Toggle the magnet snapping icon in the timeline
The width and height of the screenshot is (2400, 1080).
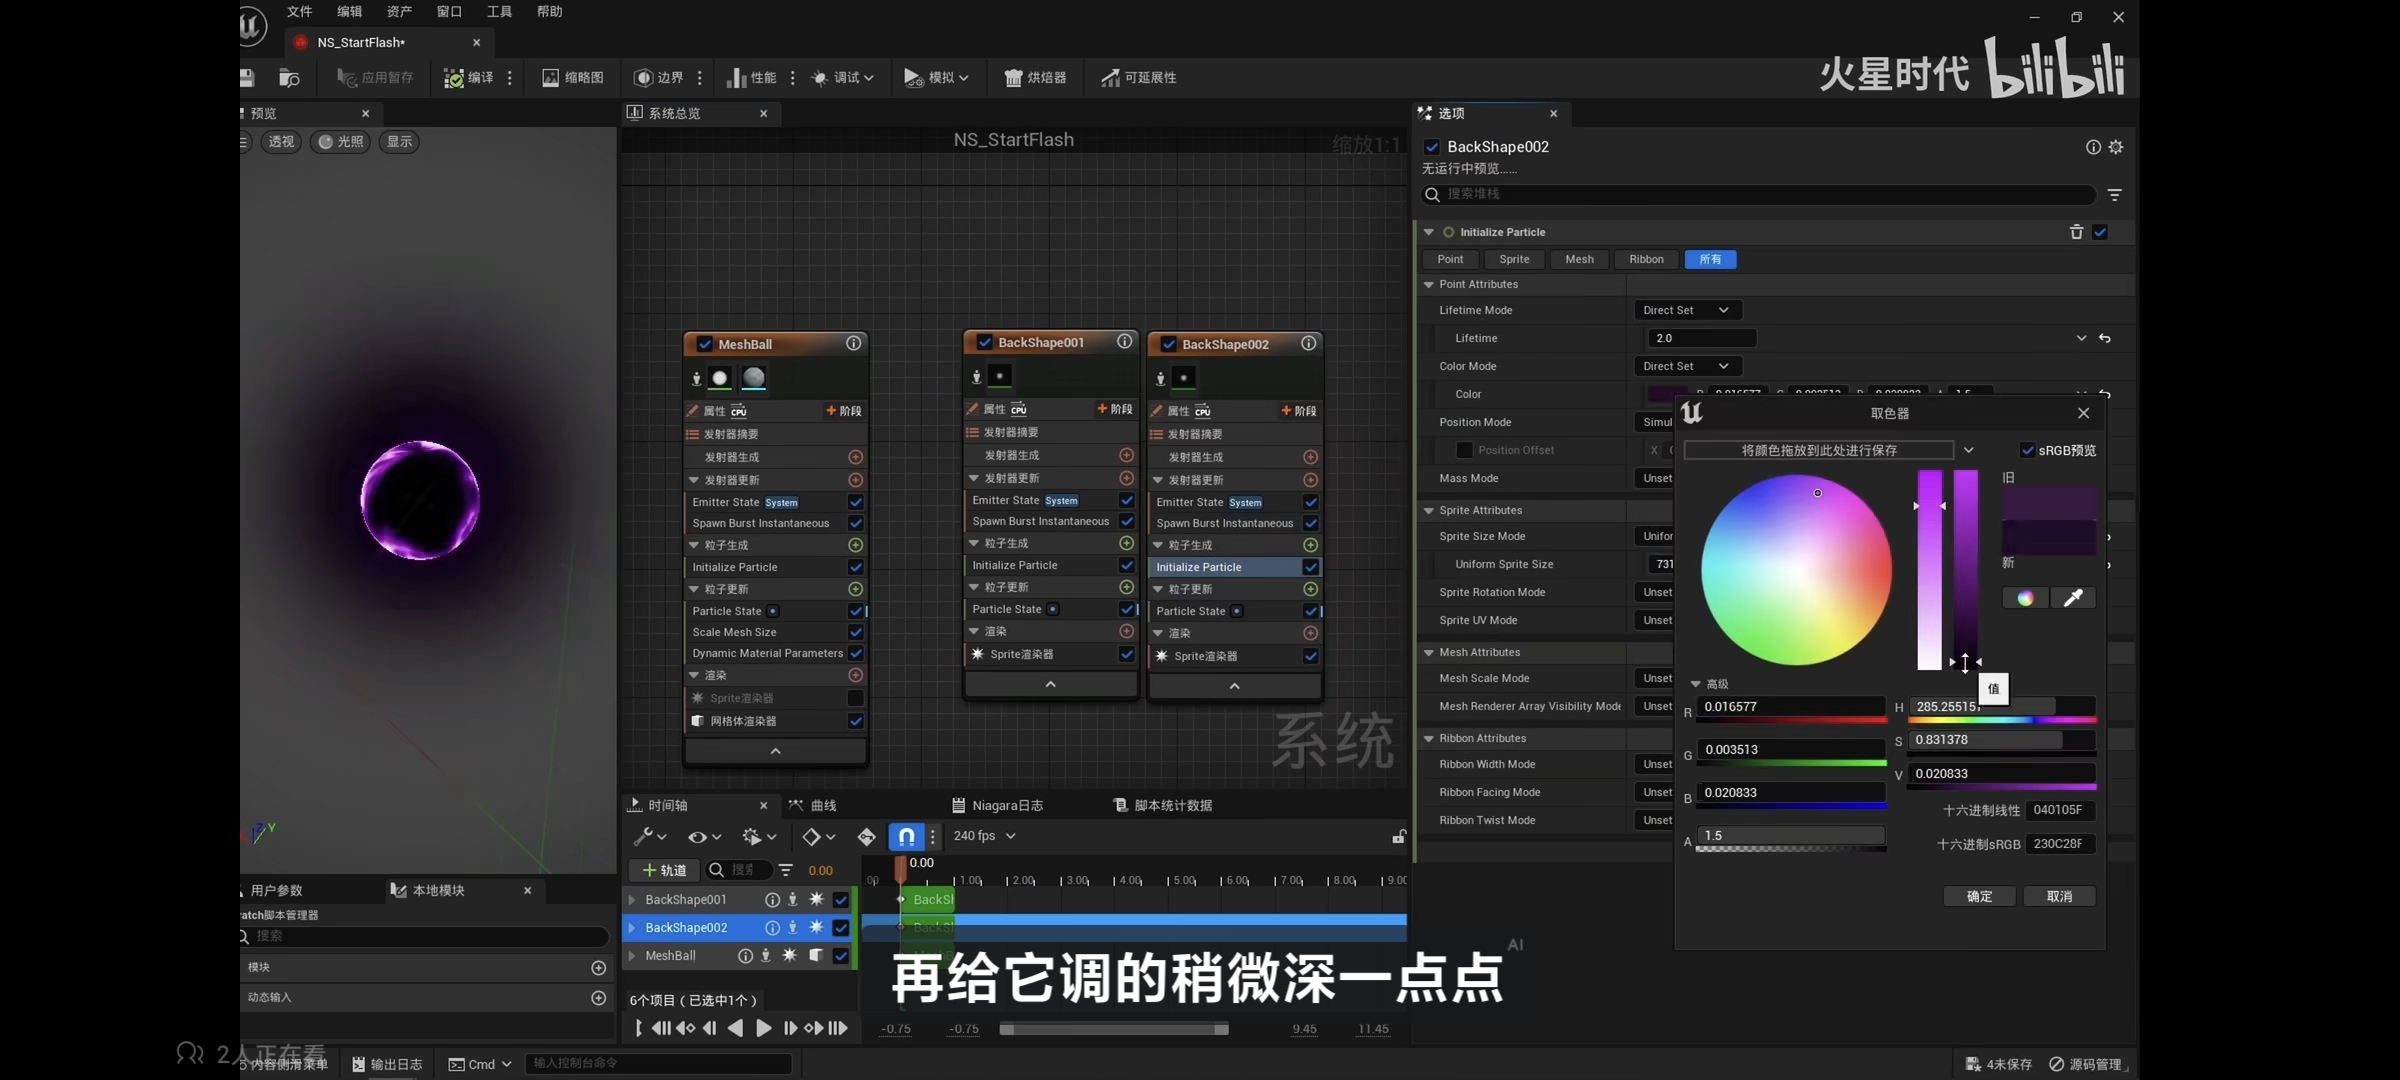tap(906, 836)
